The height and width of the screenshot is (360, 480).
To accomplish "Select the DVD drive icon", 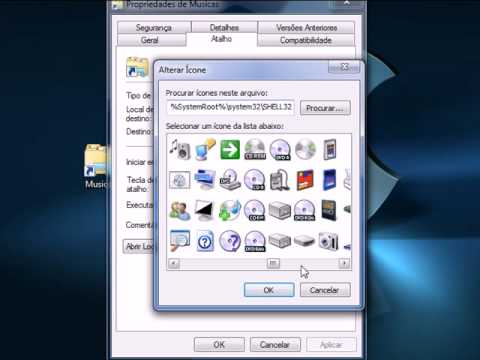I will pyautogui.click(x=230, y=180).
